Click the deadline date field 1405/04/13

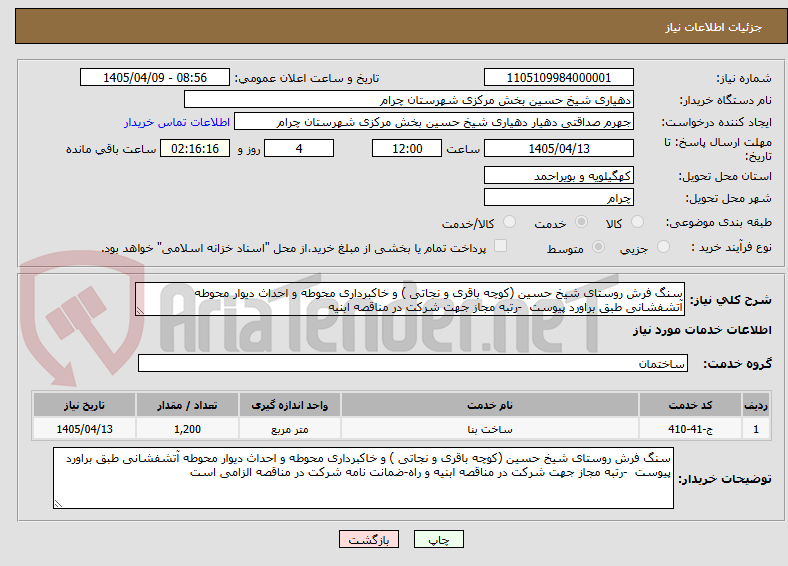point(559,148)
